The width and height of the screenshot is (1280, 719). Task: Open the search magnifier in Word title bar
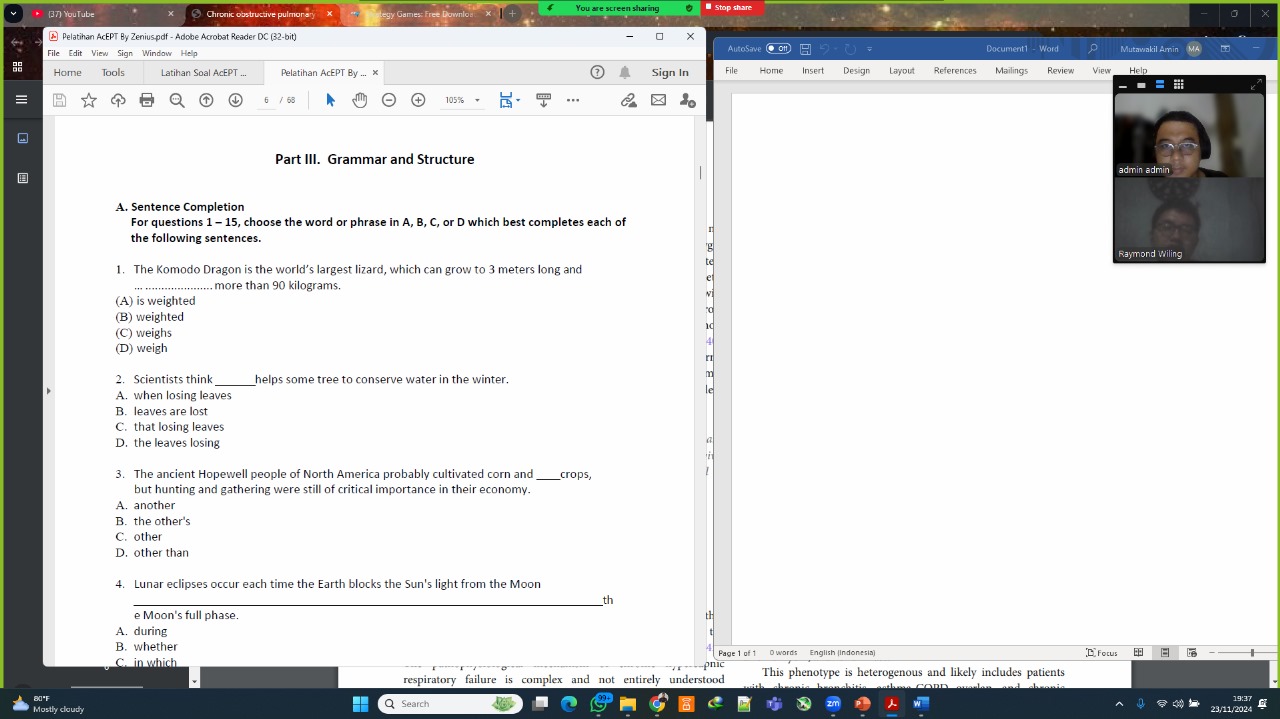(x=1093, y=48)
